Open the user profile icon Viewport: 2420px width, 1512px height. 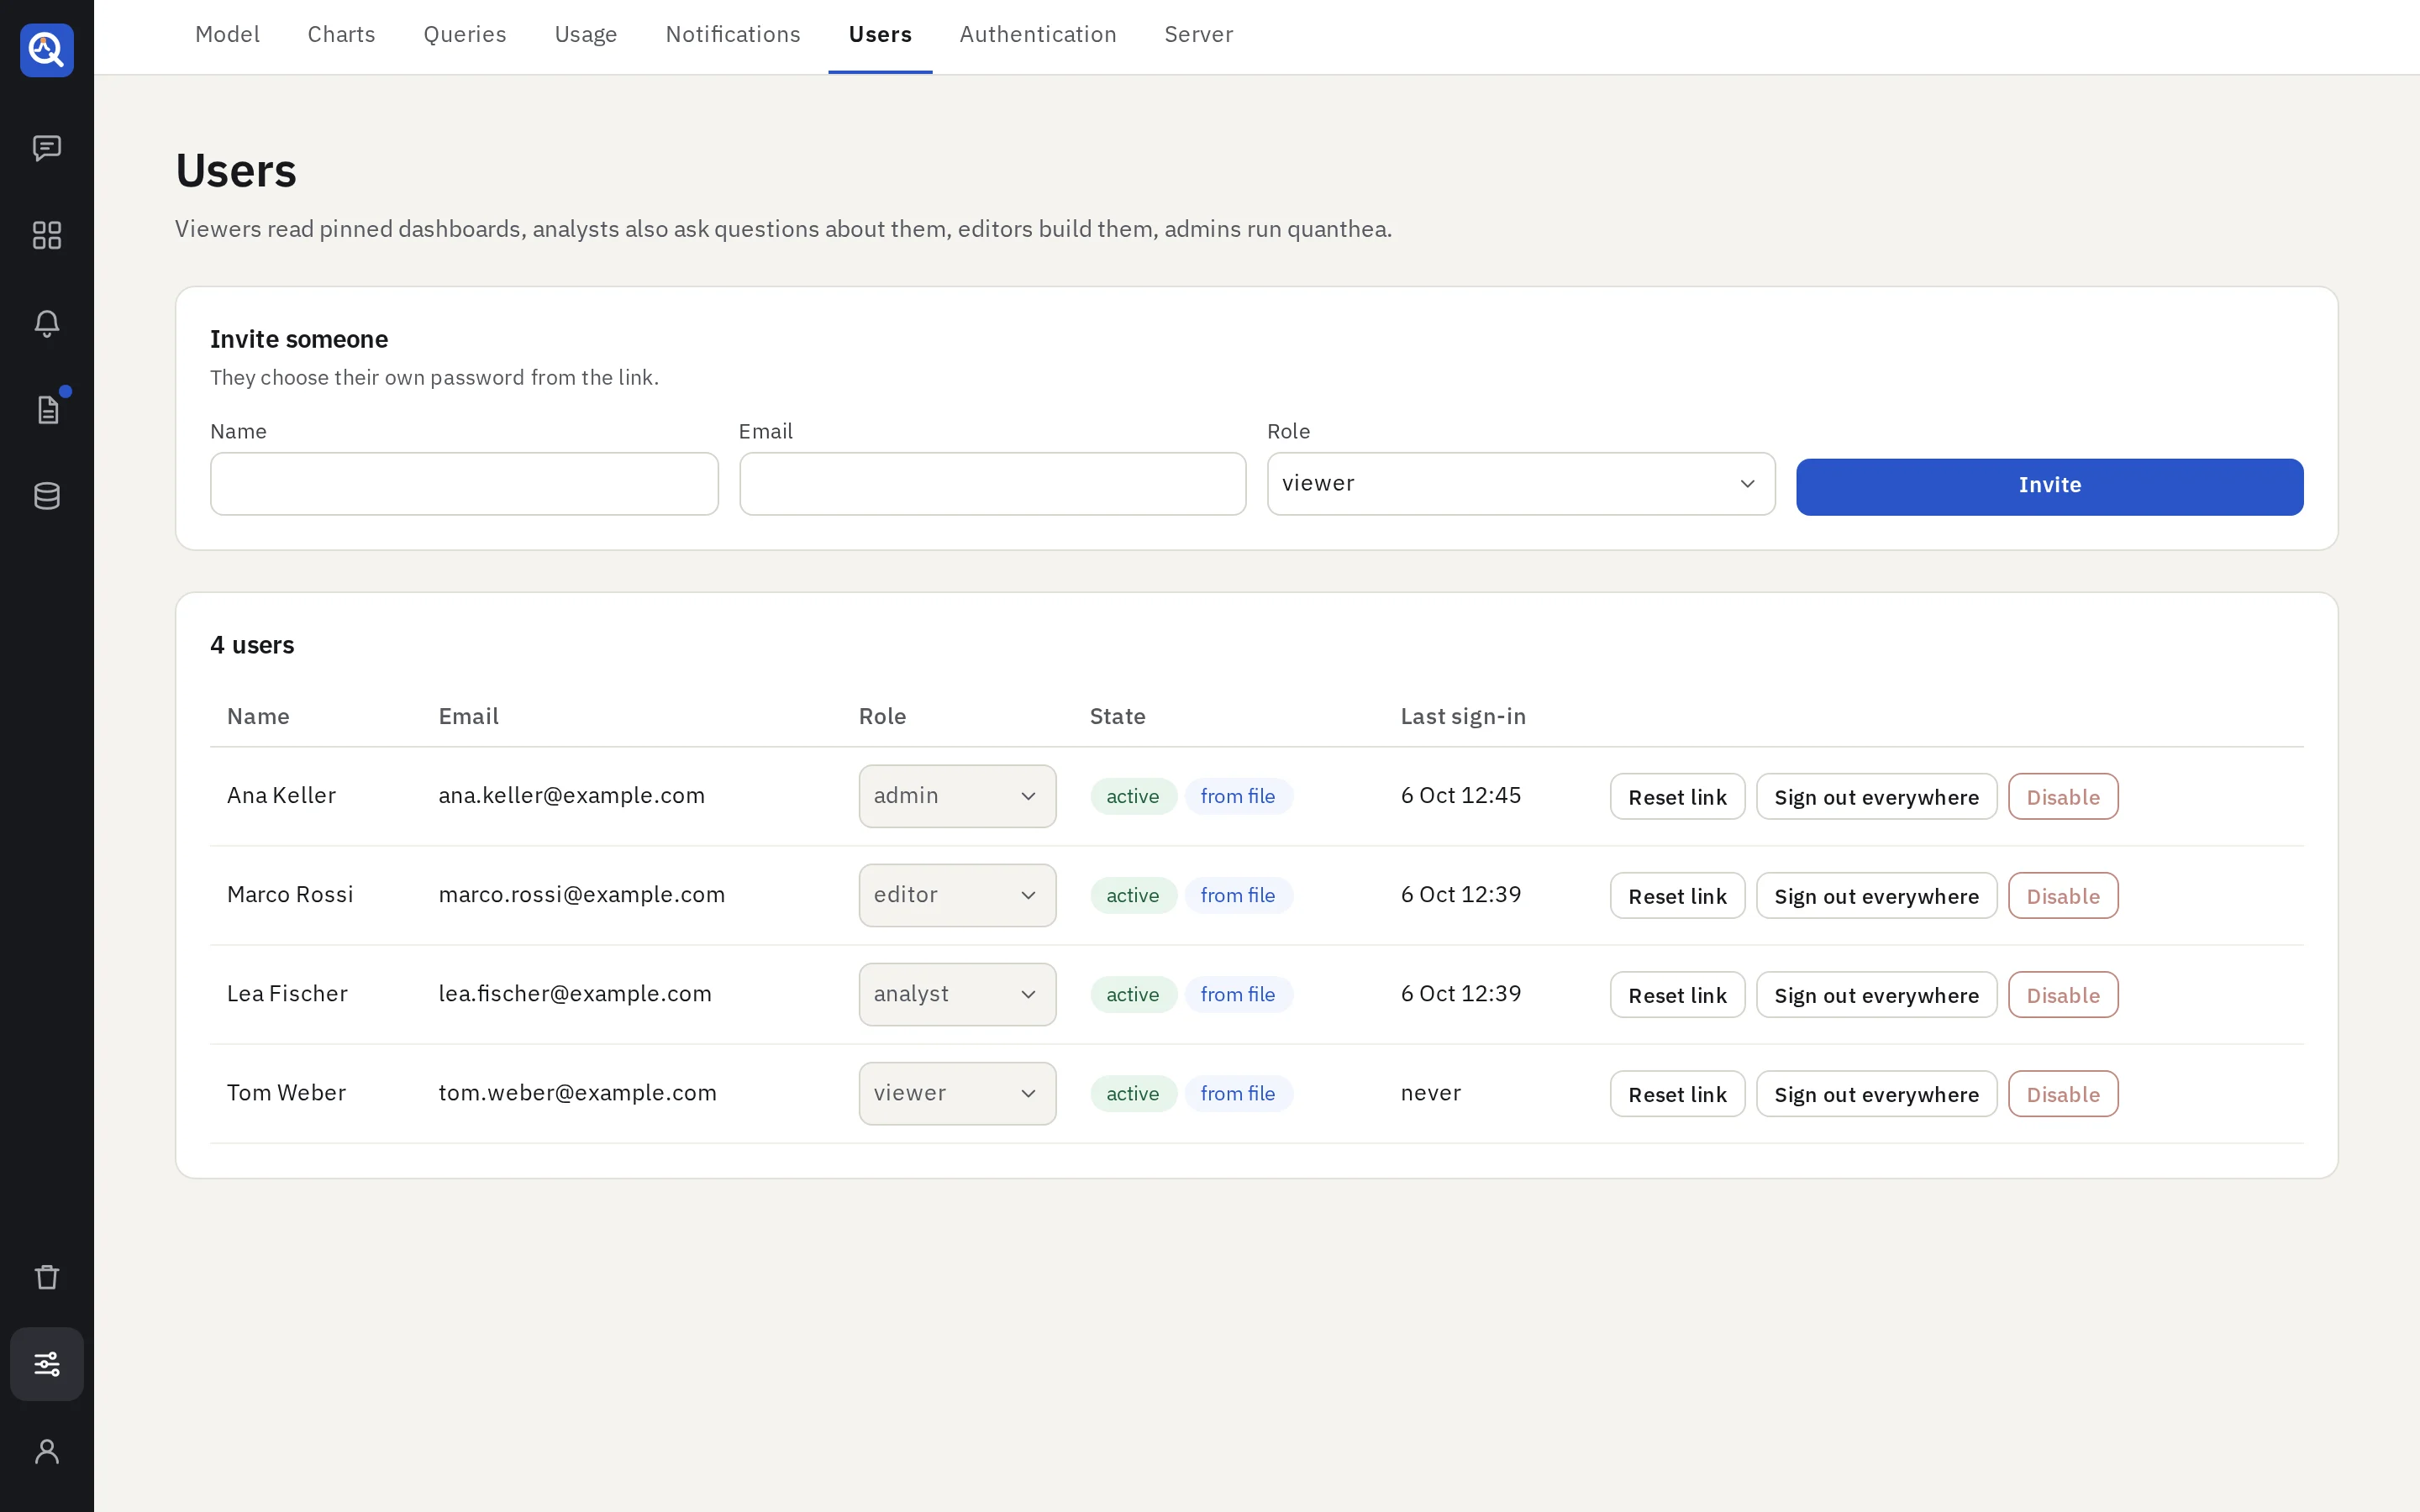coord(47,1451)
